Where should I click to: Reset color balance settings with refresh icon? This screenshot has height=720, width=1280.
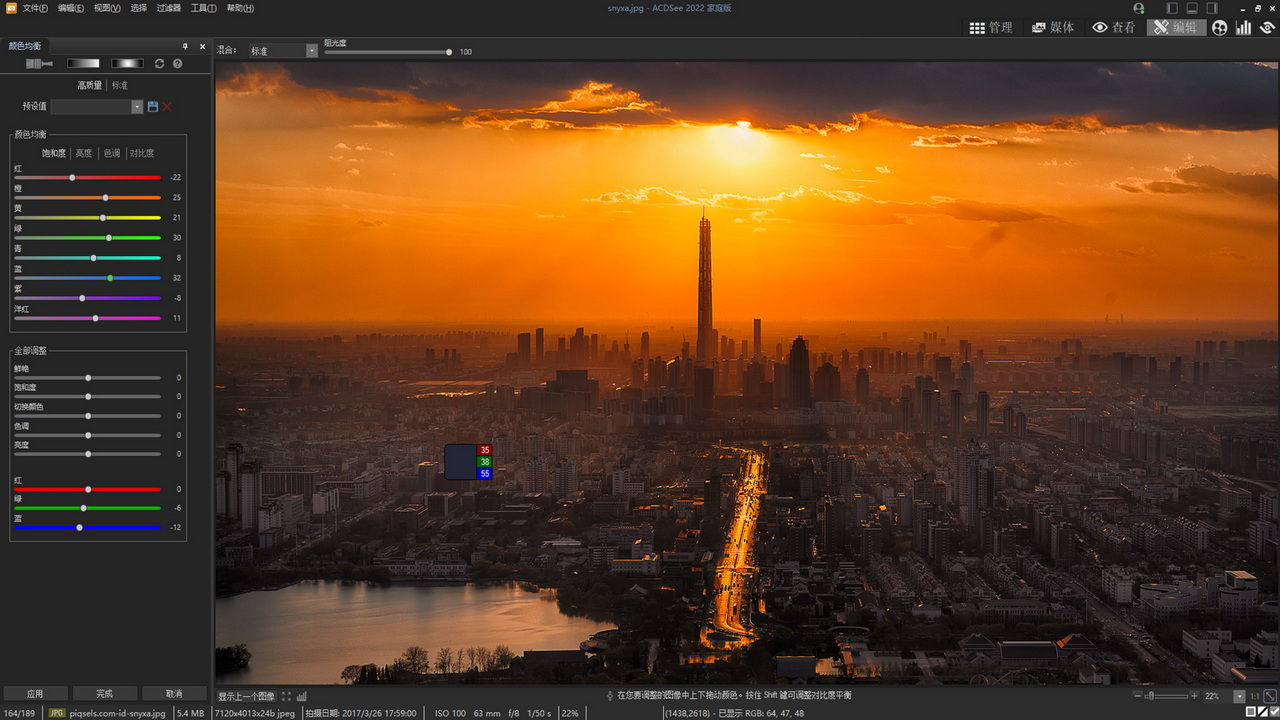click(x=159, y=64)
